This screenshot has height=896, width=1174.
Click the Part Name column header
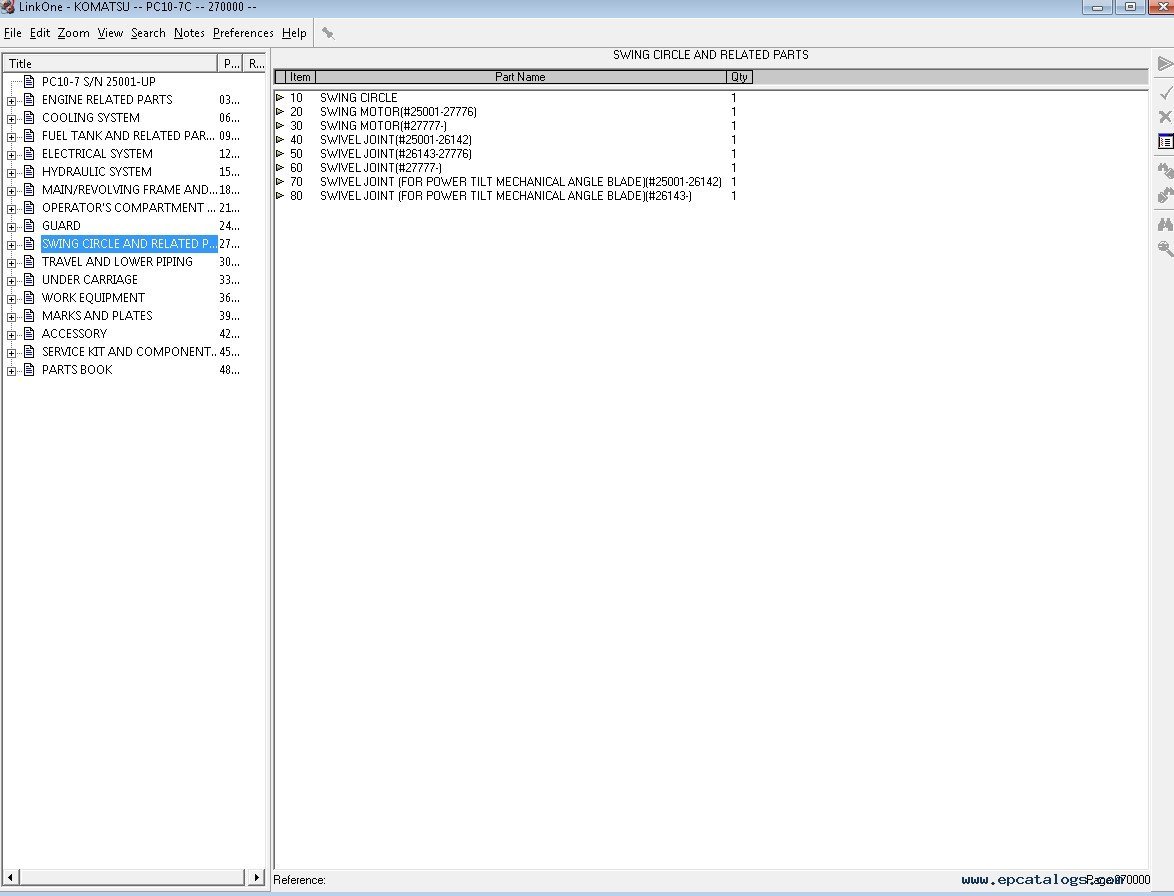(520, 77)
